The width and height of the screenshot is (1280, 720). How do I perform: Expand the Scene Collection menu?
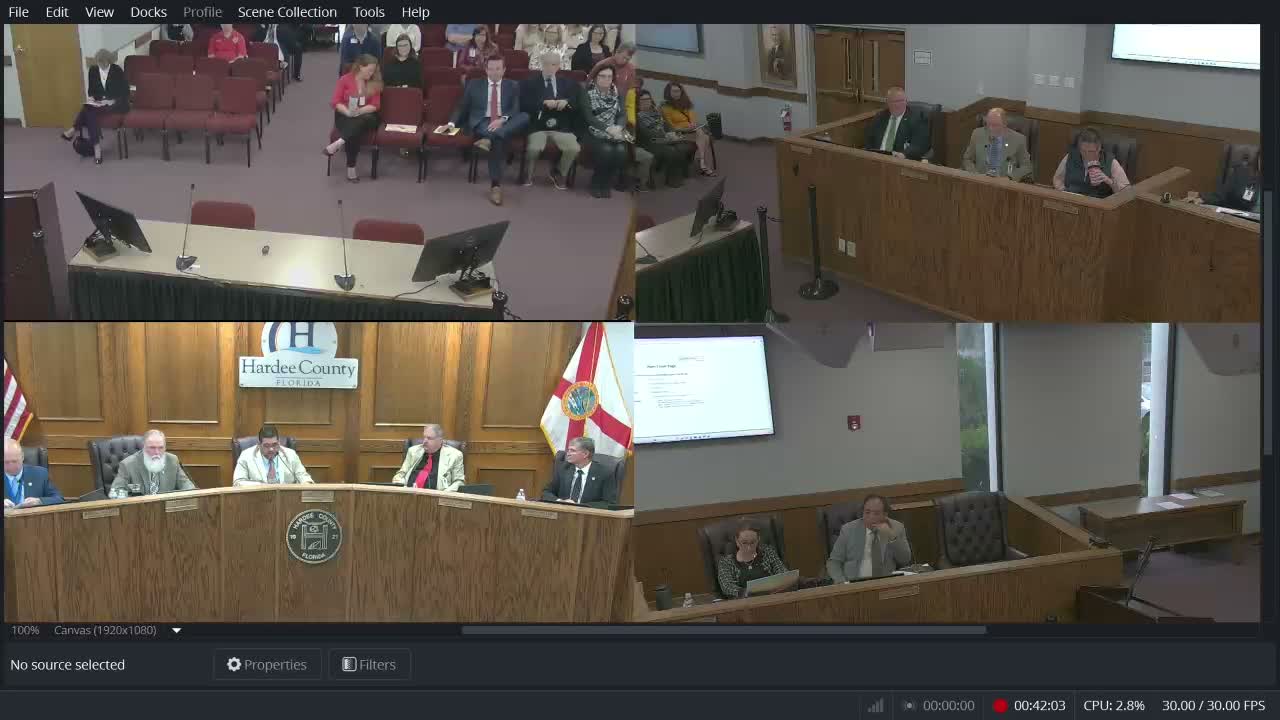[287, 12]
